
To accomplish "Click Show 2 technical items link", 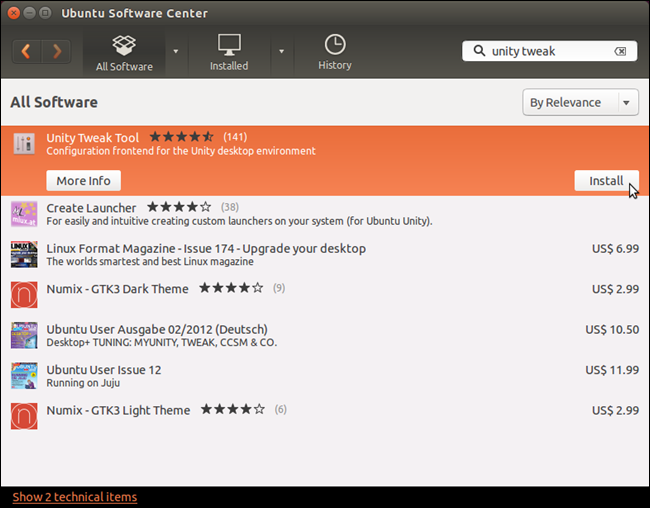I will (x=75, y=497).
